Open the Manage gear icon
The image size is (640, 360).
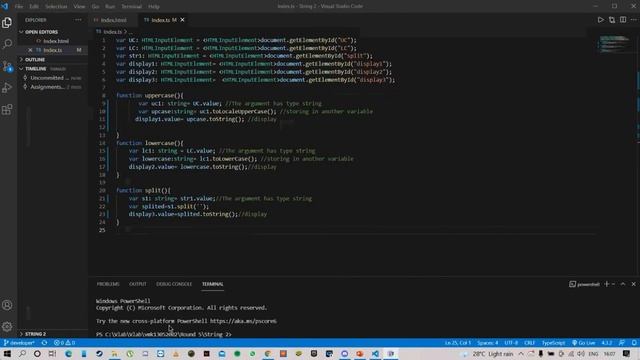pos(7,327)
